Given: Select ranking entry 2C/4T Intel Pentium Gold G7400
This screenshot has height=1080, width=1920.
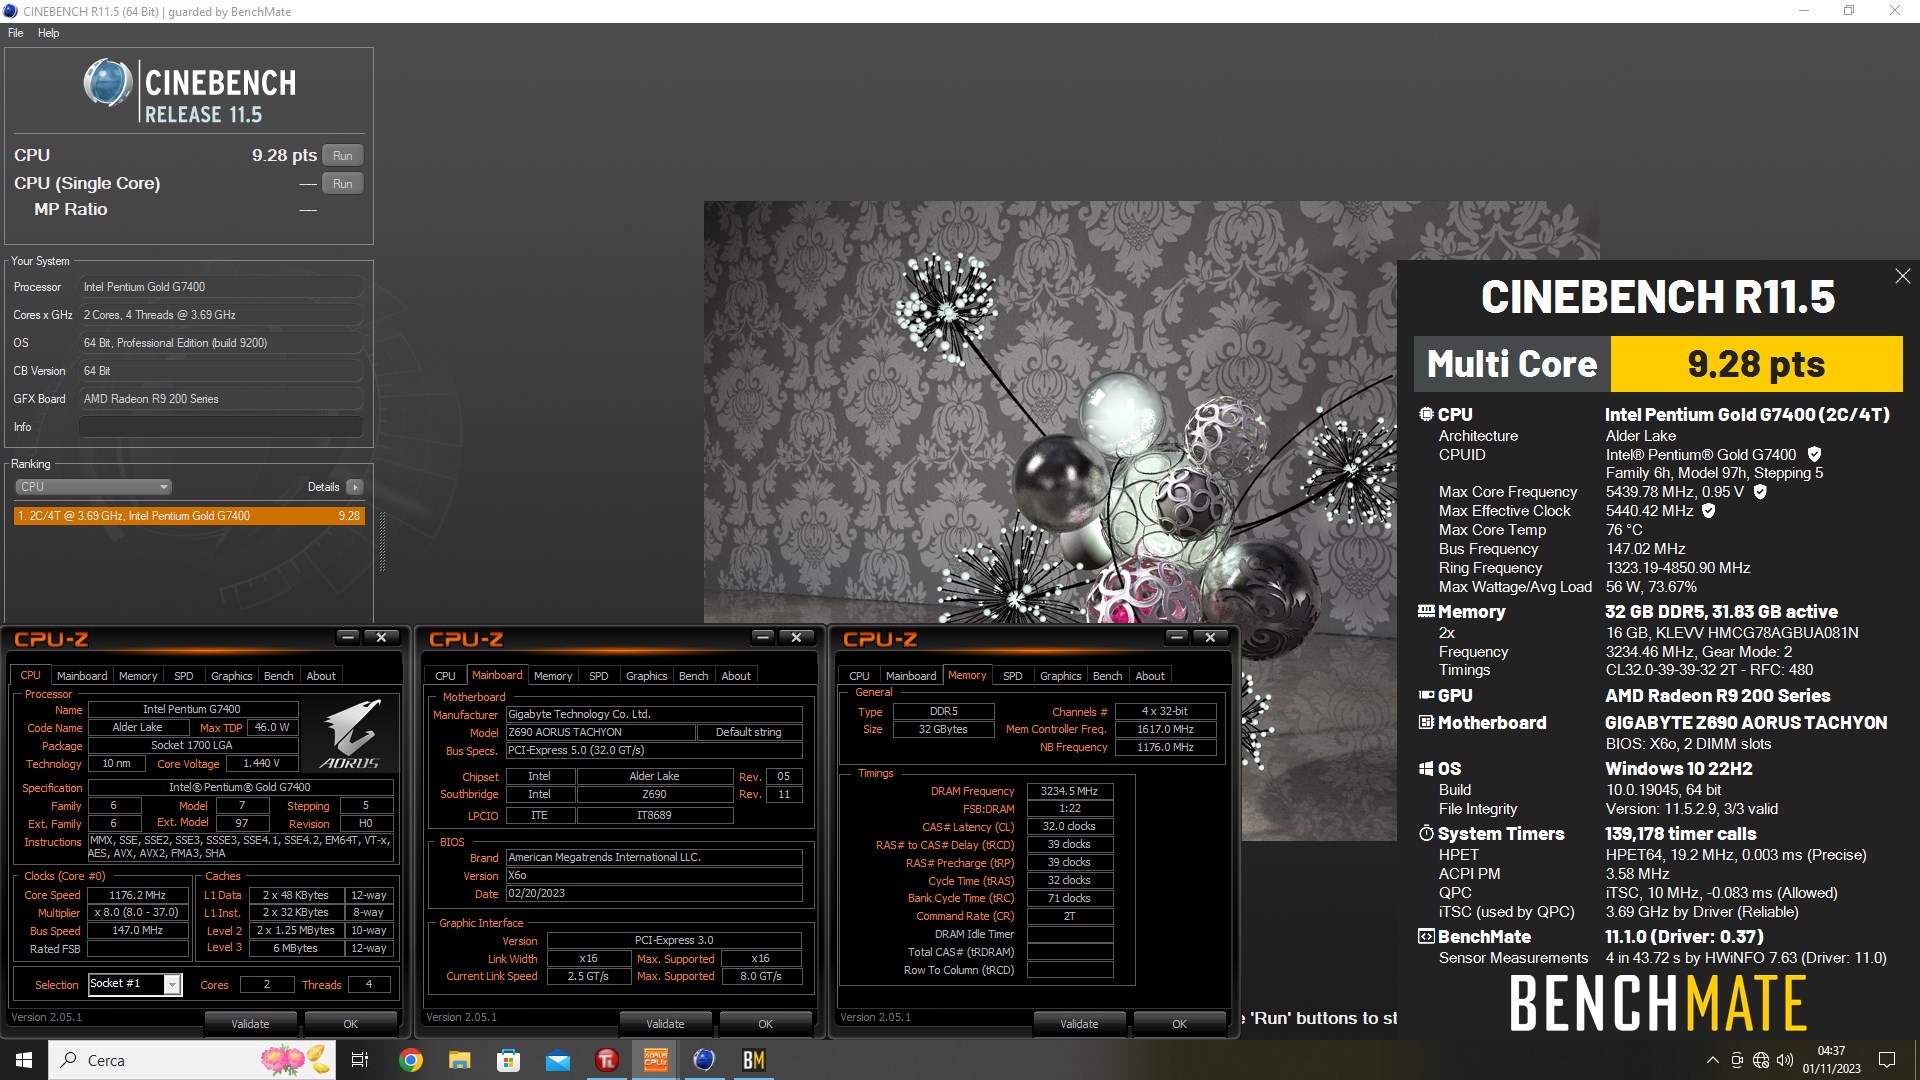Looking at the screenshot, I should [189, 516].
